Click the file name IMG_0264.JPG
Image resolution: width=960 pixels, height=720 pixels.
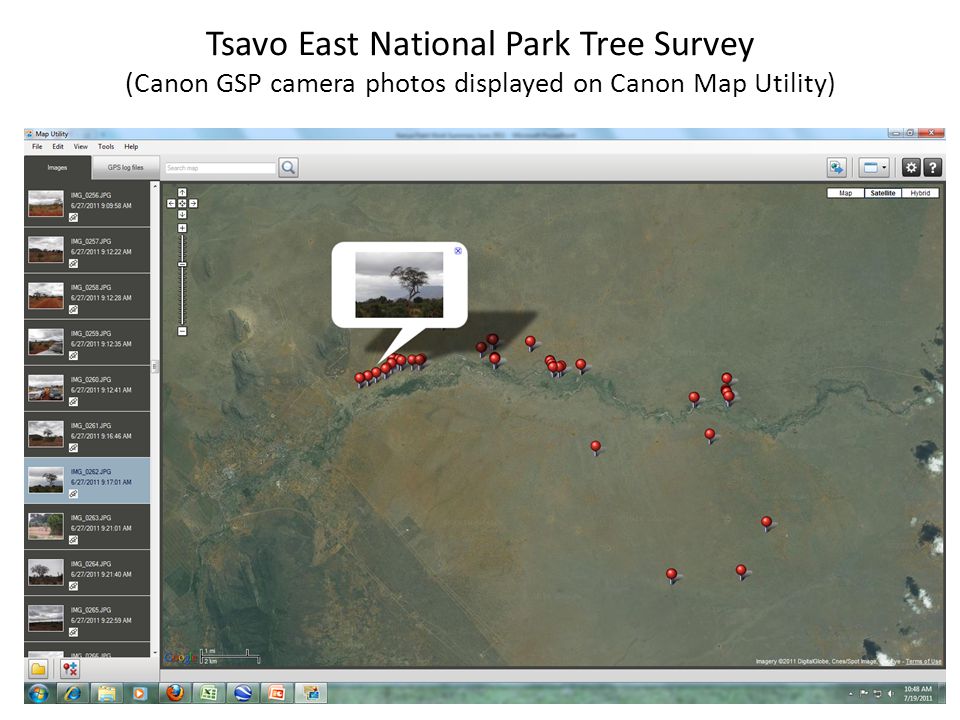[91, 564]
